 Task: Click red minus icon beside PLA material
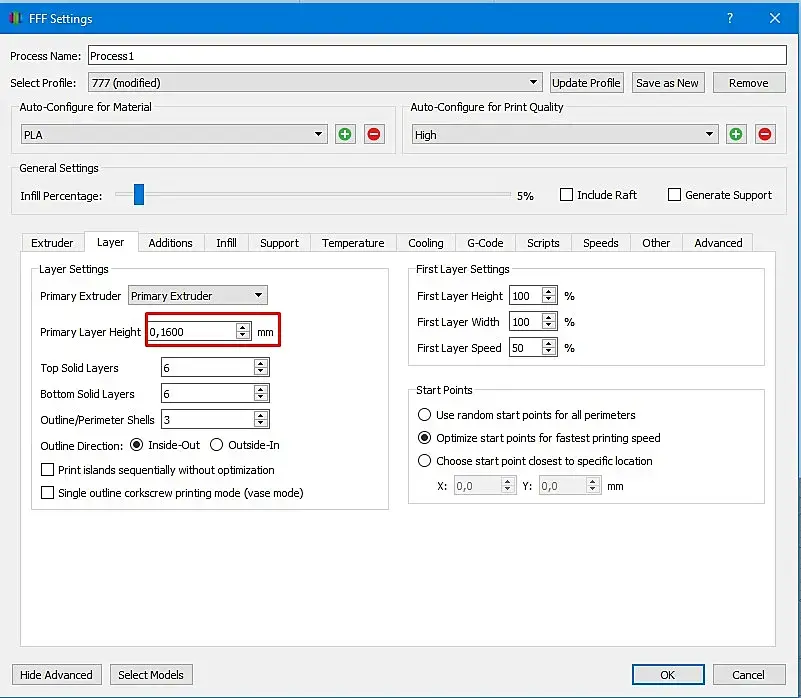374,134
